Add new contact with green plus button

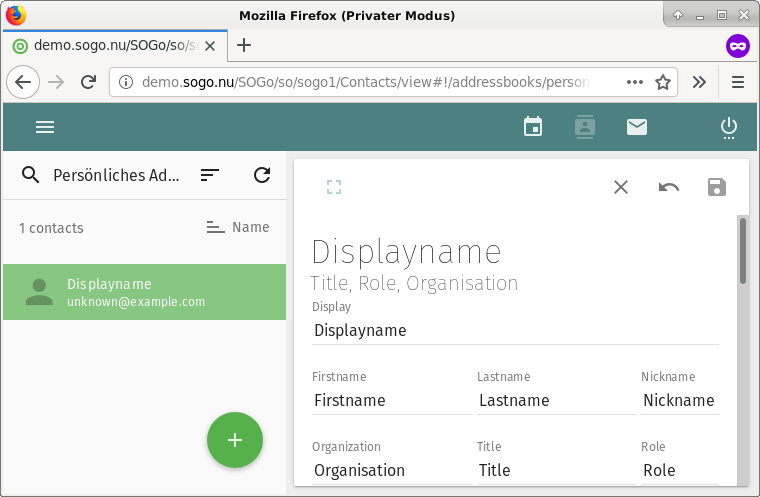tap(235, 440)
